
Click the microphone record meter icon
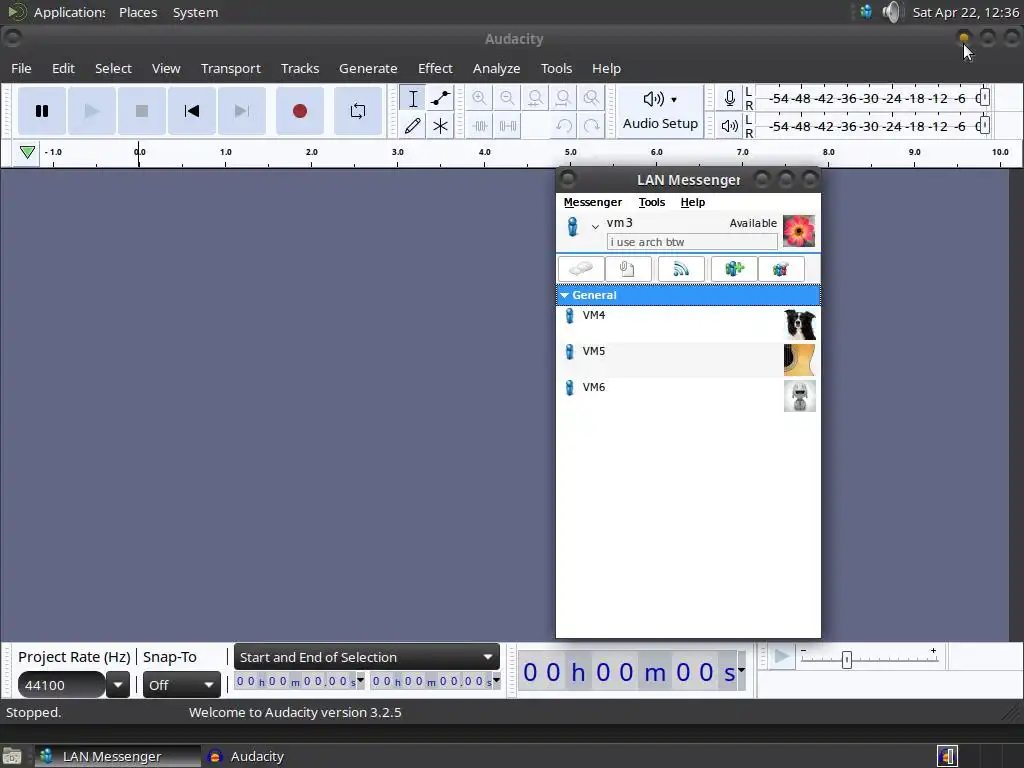pyautogui.click(x=729, y=99)
